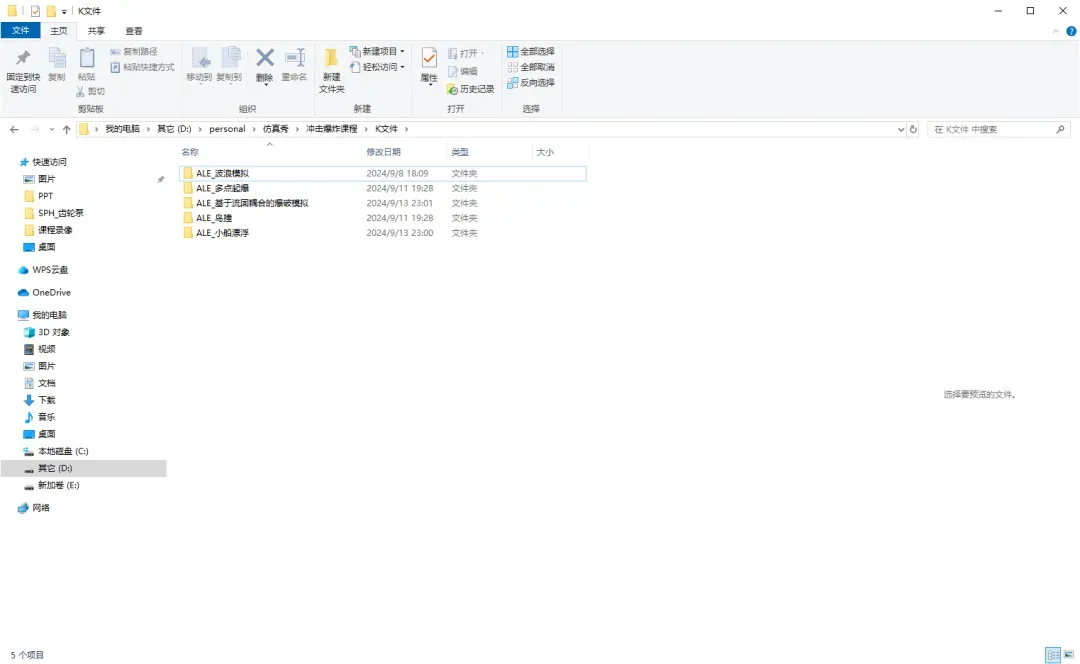
Task: Switch to the 查看 ribbon tab
Action: pos(134,31)
